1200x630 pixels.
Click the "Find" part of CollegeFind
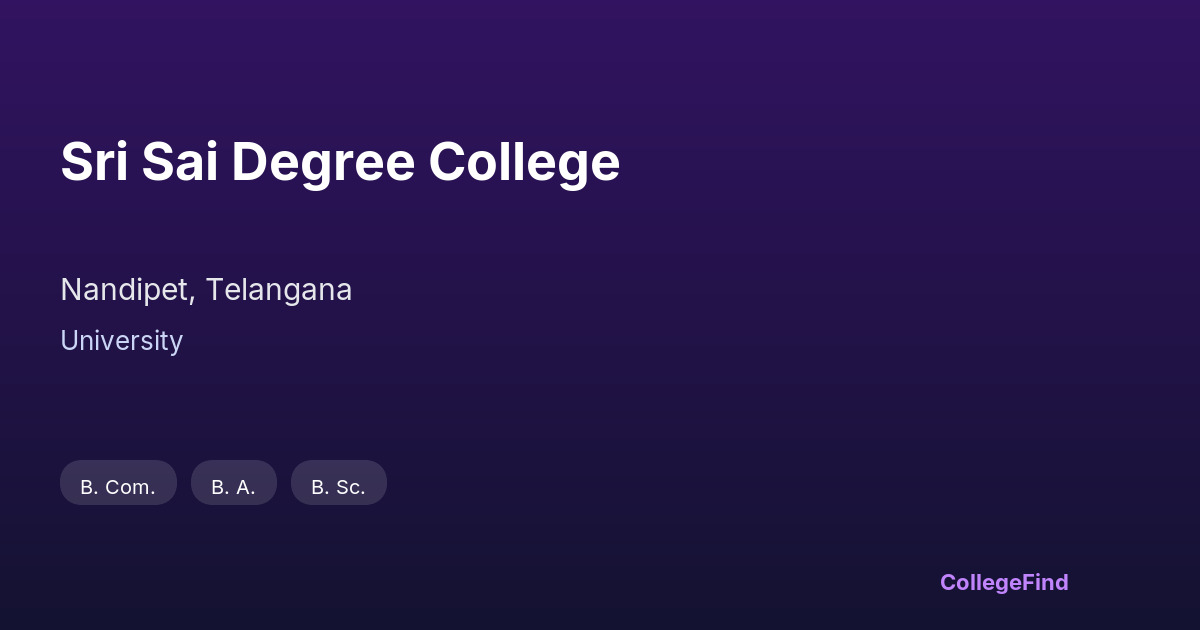click(x=1047, y=582)
